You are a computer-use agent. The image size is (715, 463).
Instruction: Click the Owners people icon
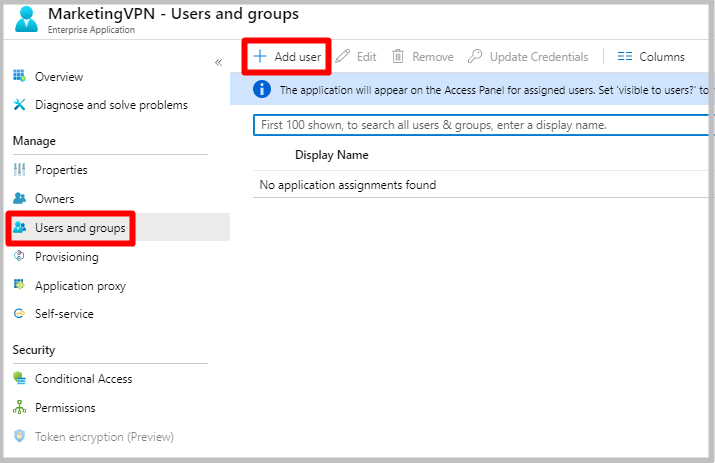19,199
